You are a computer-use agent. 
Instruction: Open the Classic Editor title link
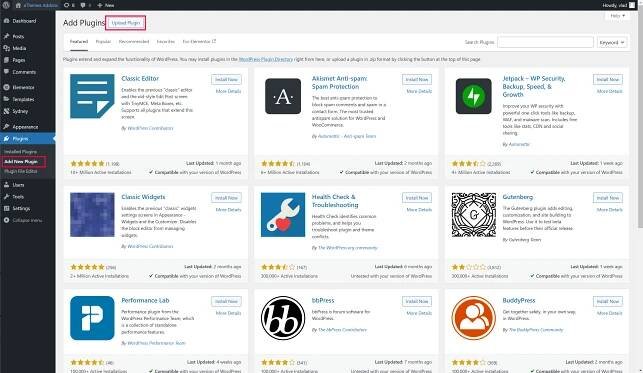[140, 78]
